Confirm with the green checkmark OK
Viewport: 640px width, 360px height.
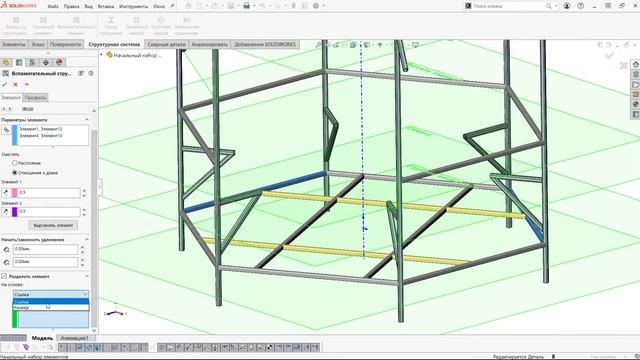click(x=4, y=84)
